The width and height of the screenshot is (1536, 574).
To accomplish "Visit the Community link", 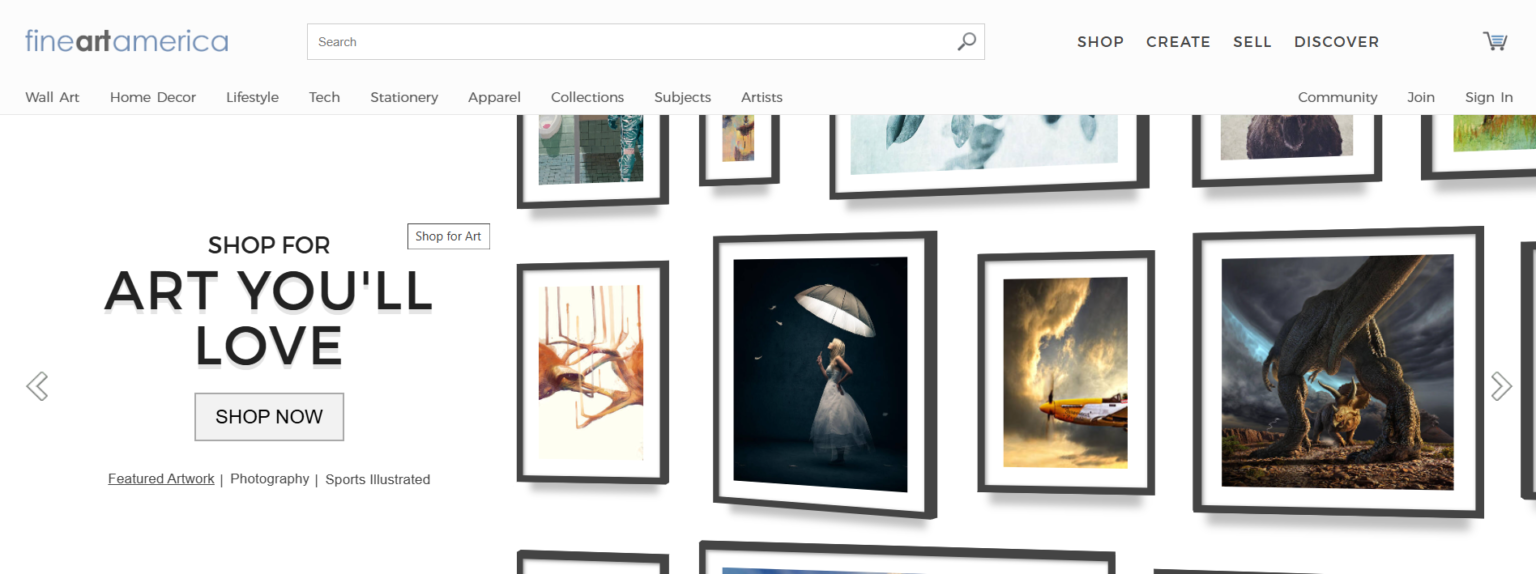I will [x=1337, y=97].
